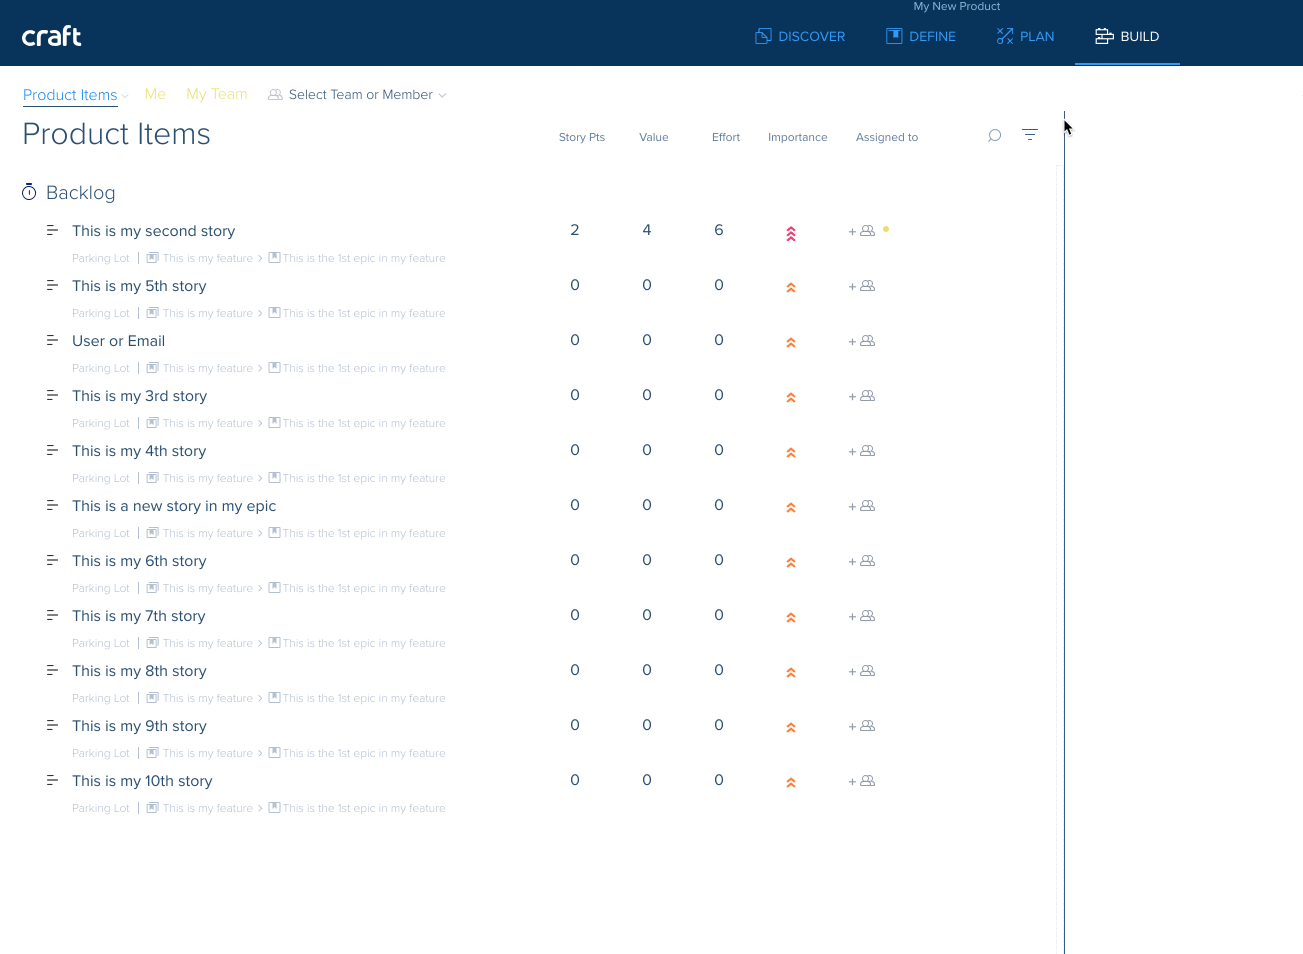This screenshot has width=1303, height=954.
Task: Open the 'This is my 3rd story' item
Action: click(139, 396)
